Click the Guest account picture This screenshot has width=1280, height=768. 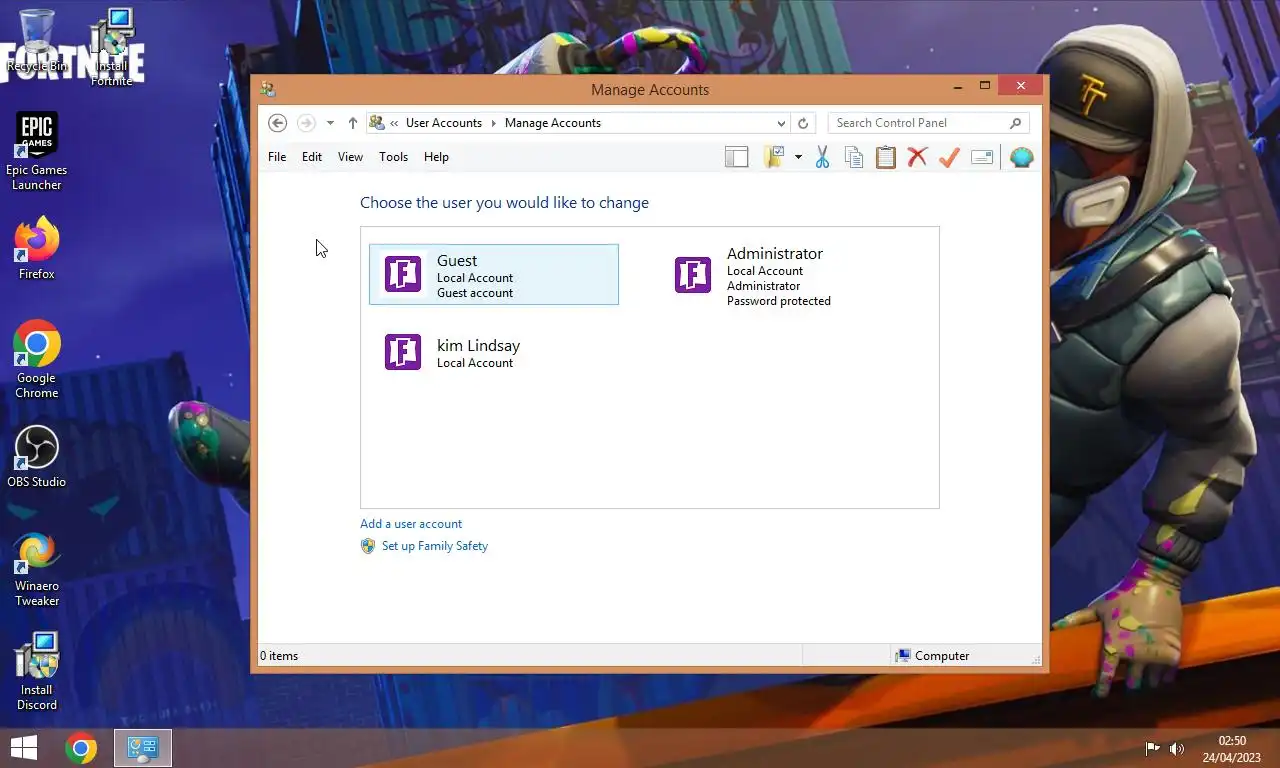(403, 274)
